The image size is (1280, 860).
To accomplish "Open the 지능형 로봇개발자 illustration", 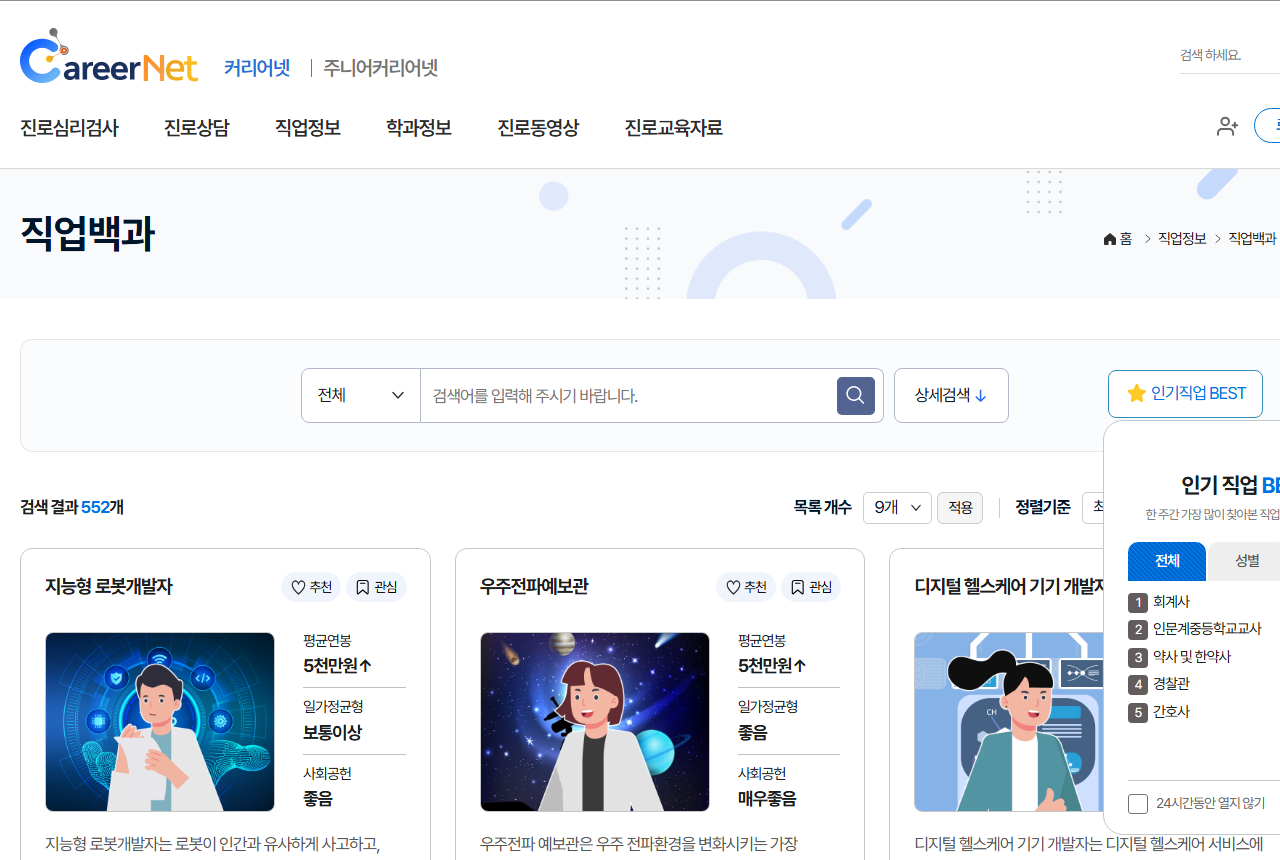I will [160, 722].
